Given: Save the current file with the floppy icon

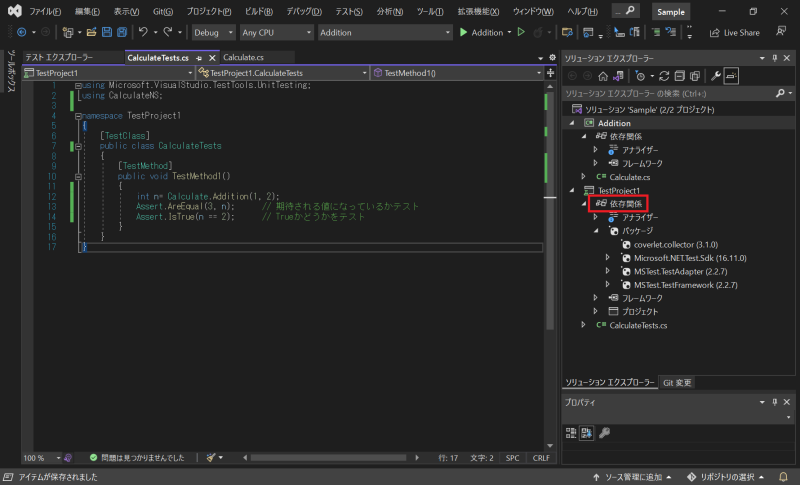Looking at the screenshot, I should [107, 32].
